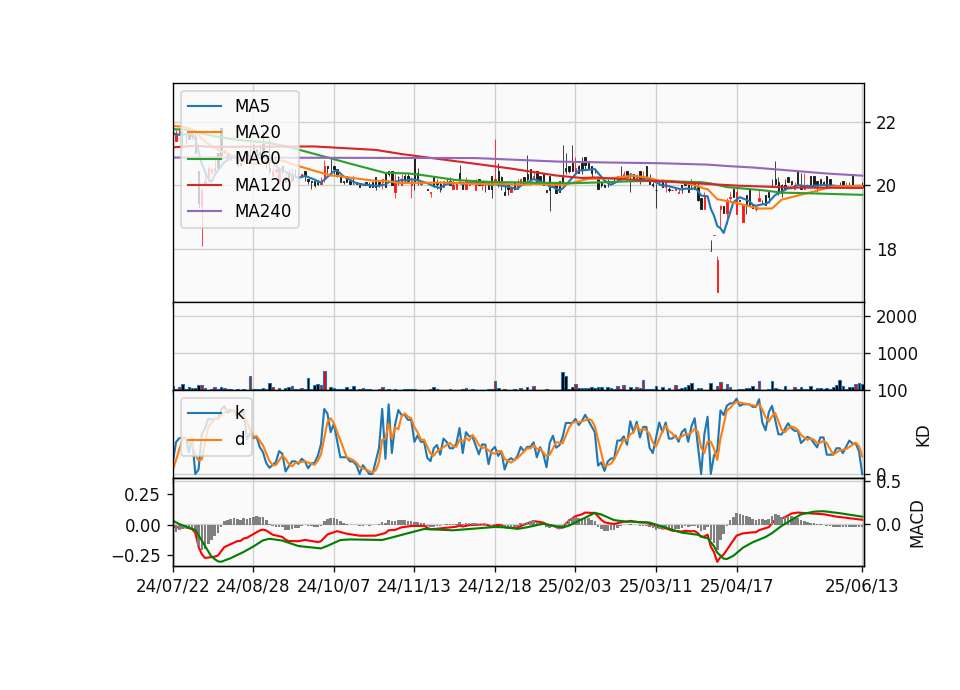The width and height of the screenshot is (960, 690).
Task: Click the 25/02/03 date label
Action: point(575,586)
